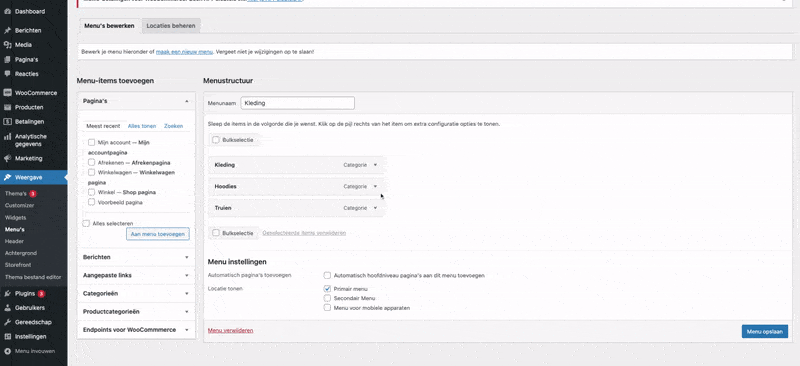Check the Secondair Menu location
The height and width of the screenshot is (366, 800).
(327, 298)
